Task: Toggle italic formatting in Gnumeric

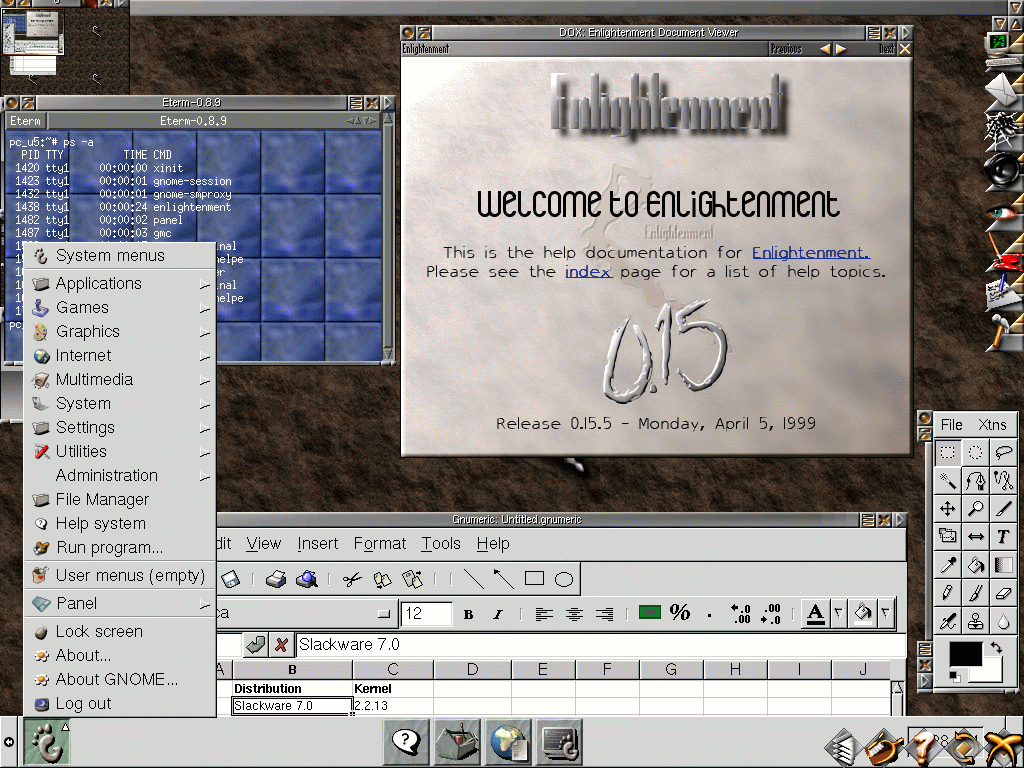Action: pyautogui.click(x=498, y=614)
